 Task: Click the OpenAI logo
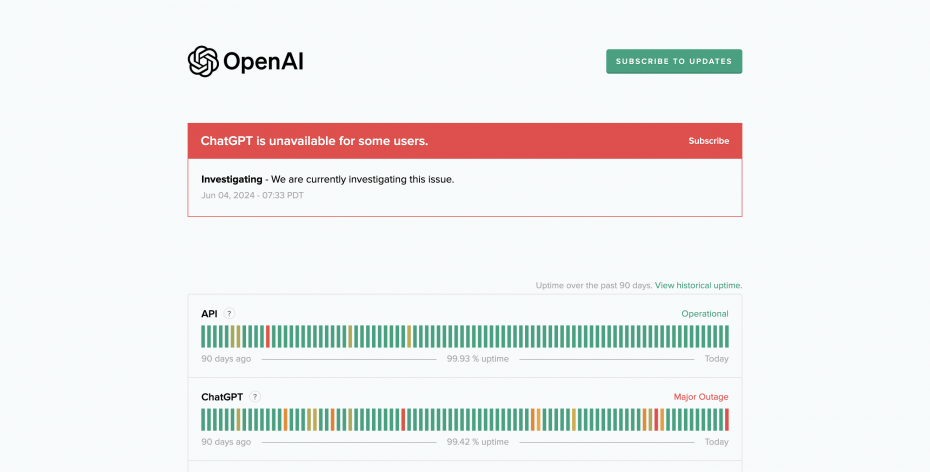coord(246,61)
